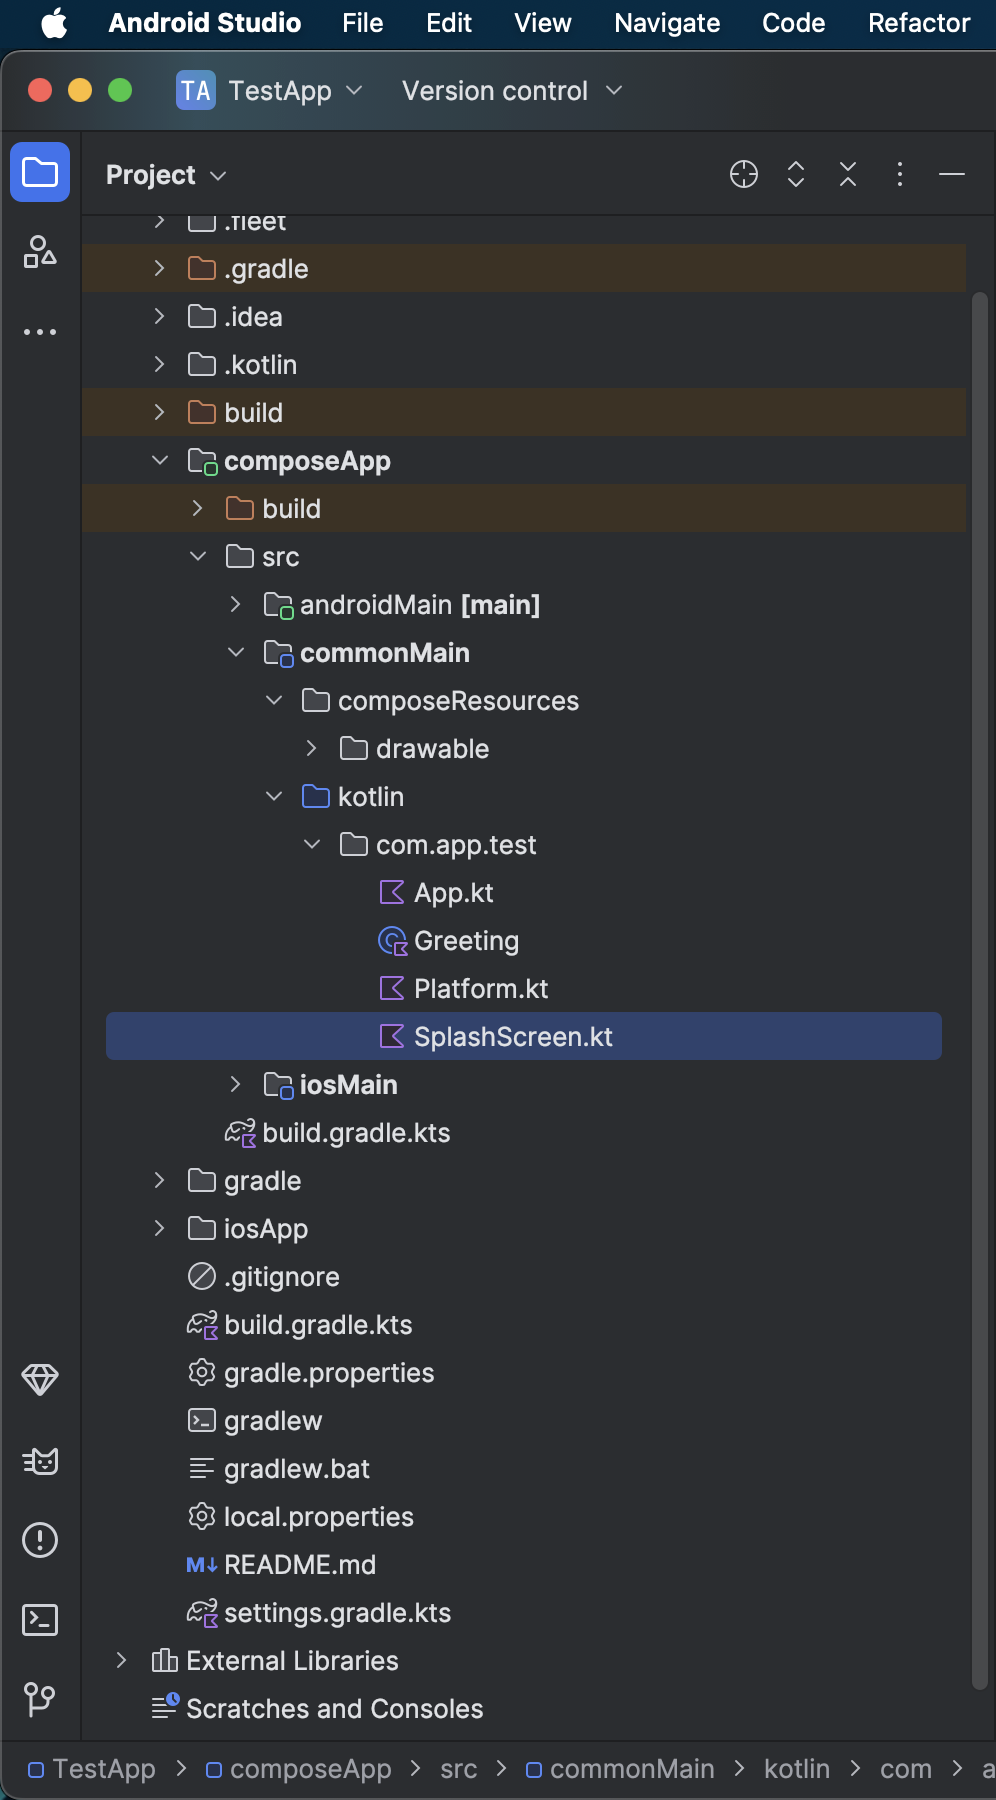Open the Android Studio app menu
Viewport: 996px width, 1800px height.
click(205, 23)
